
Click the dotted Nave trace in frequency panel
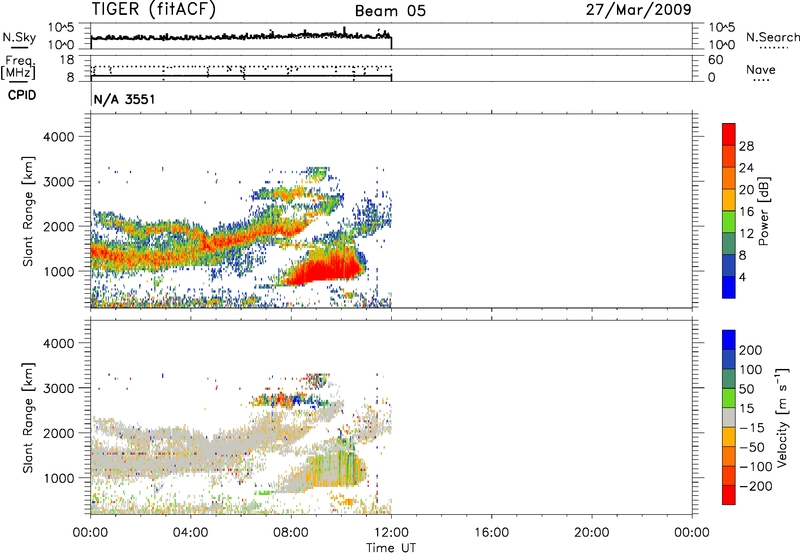click(x=241, y=67)
